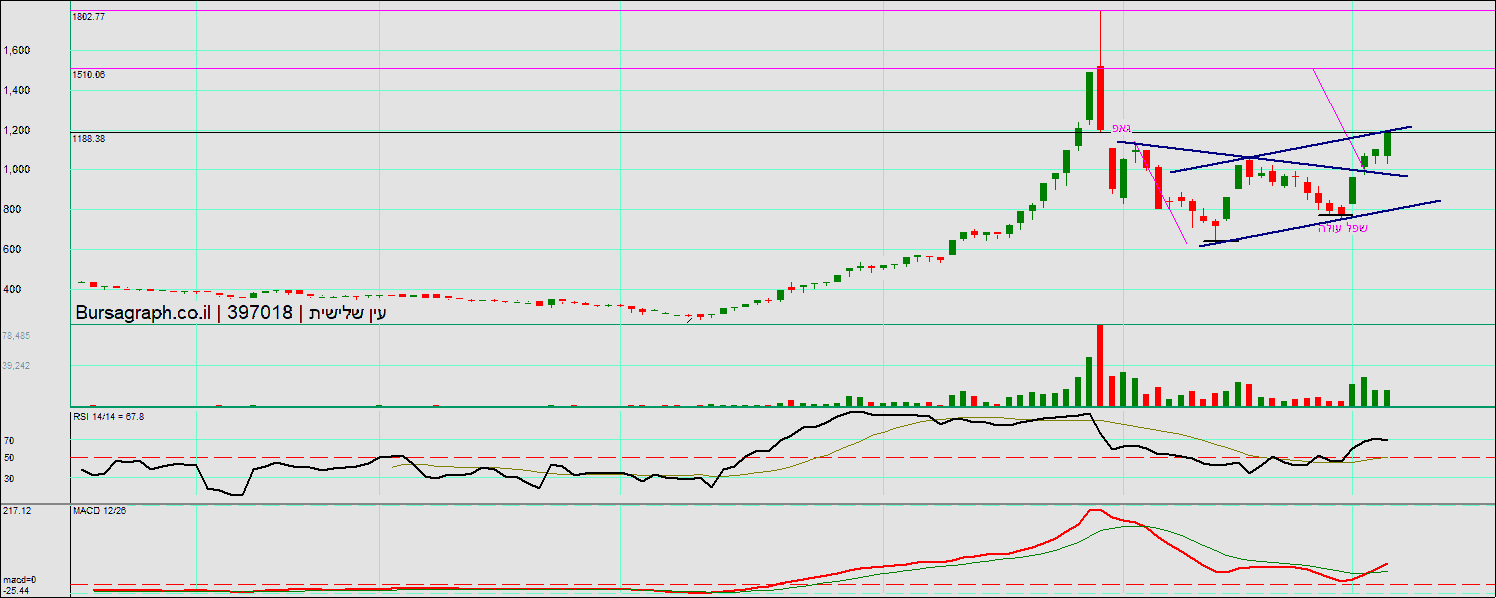The height and width of the screenshot is (598, 1496).
Task: Click the 400 price axis label
Action: [x=11, y=290]
